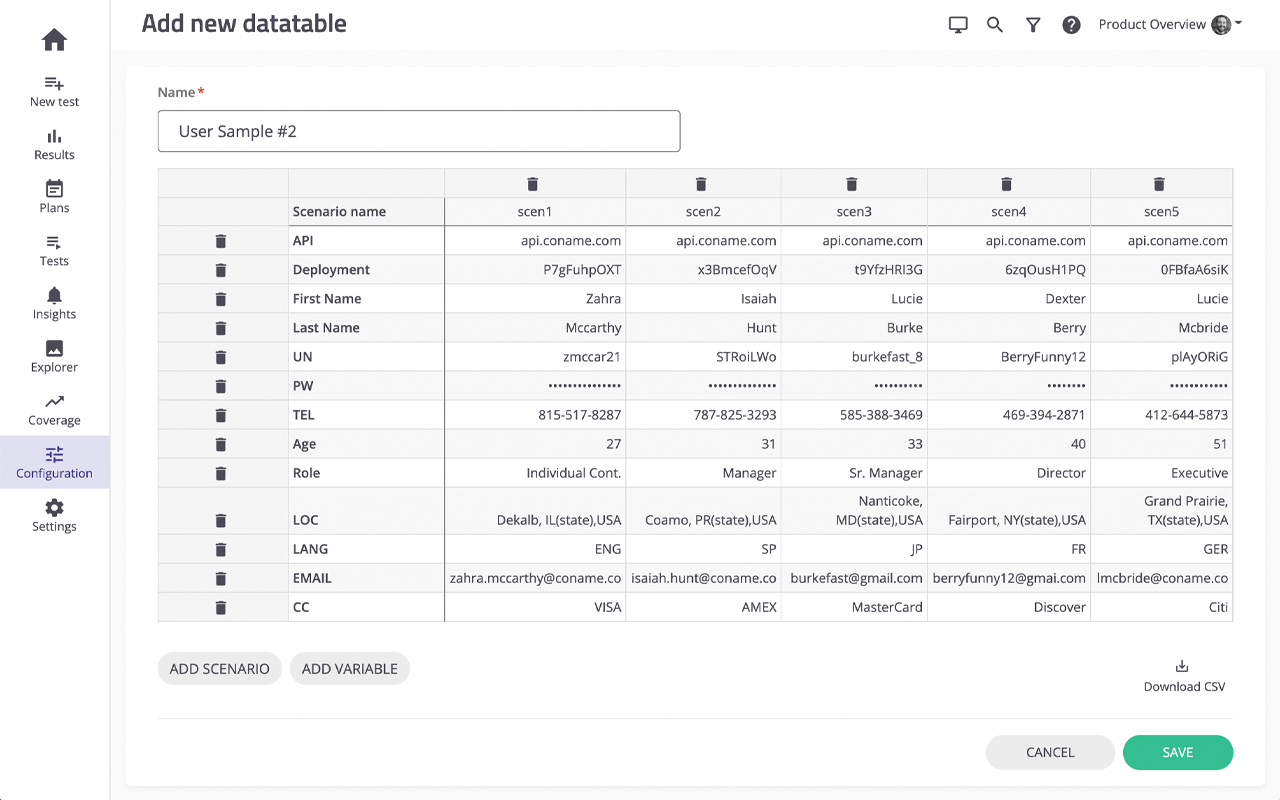Open the account menu via the avatar

1221,24
